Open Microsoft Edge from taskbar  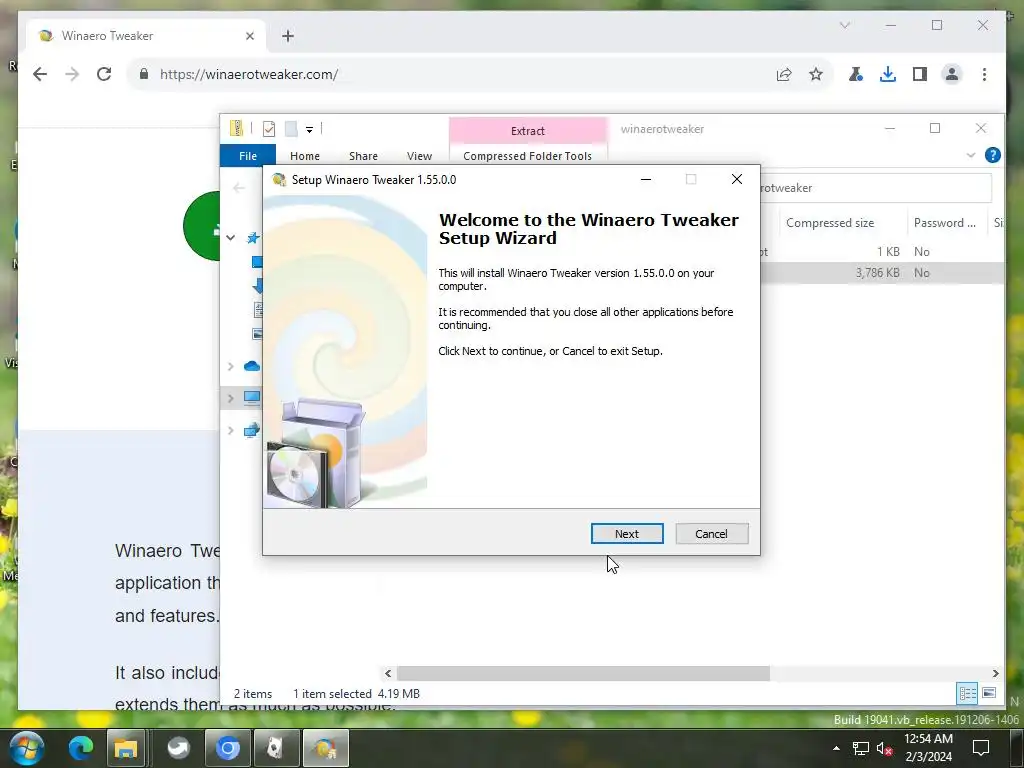81,748
